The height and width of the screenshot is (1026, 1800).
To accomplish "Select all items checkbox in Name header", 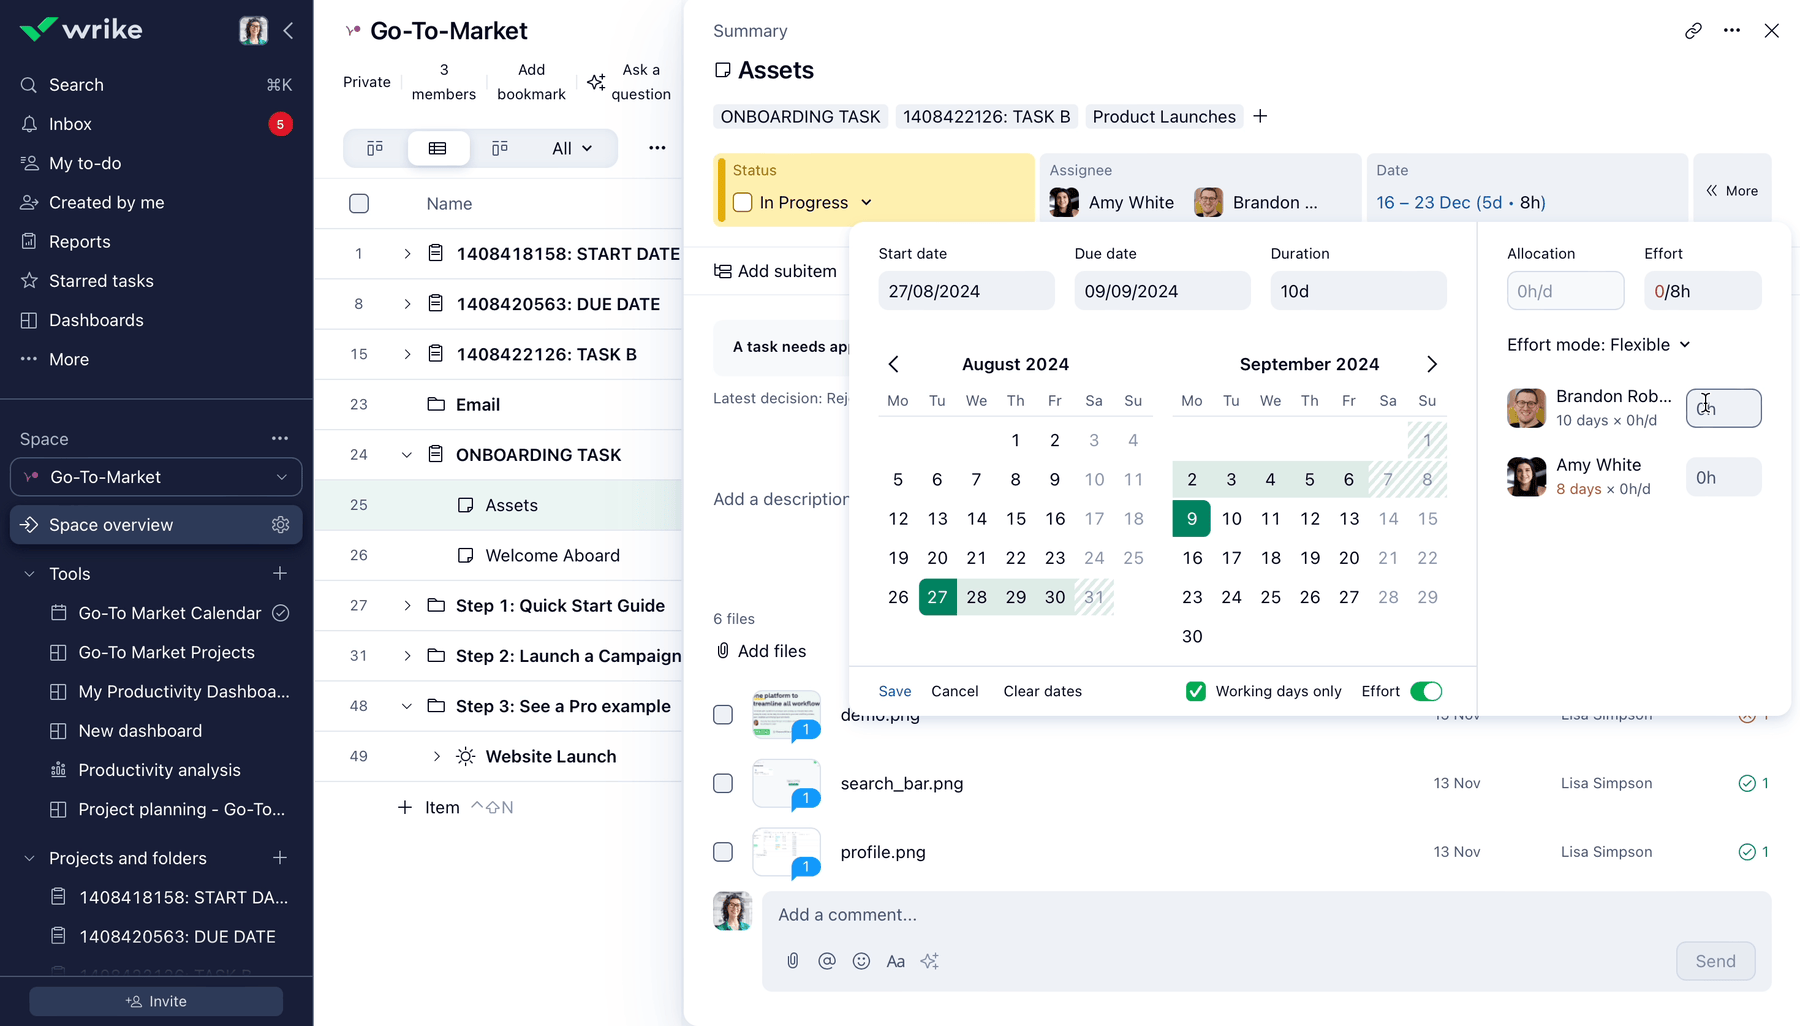I will coord(359,204).
